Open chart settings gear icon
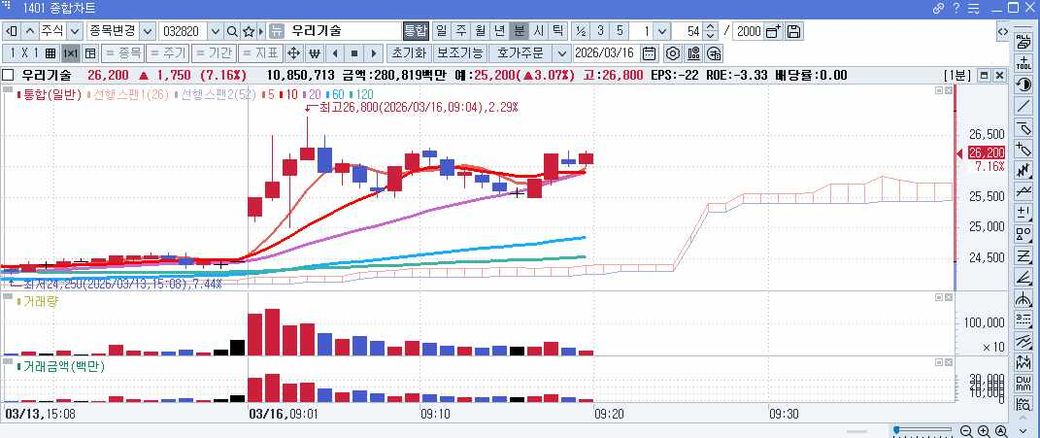The height and width of the screenshot is (438, 1040). (672, 53)
